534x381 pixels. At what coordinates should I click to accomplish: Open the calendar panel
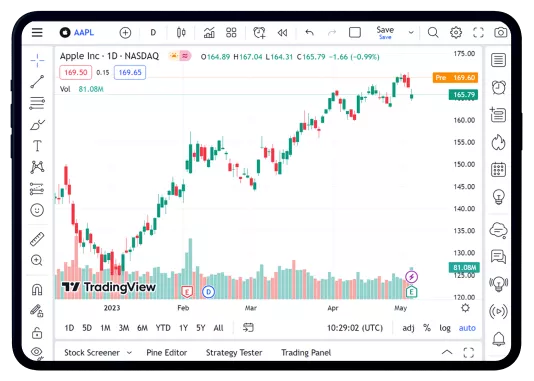coord(498,169)
